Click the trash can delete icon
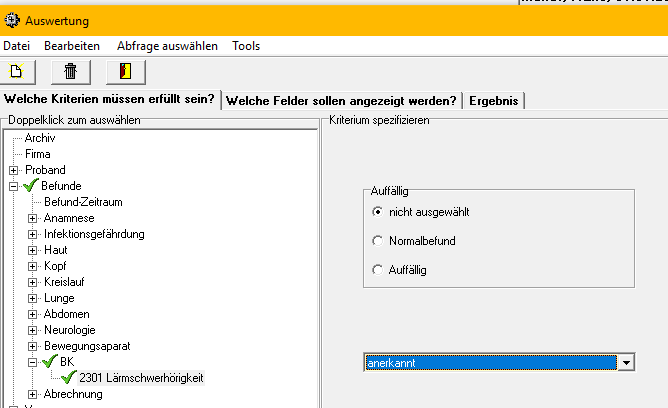This screenshot has height=408, width=668. click(70, 71)
